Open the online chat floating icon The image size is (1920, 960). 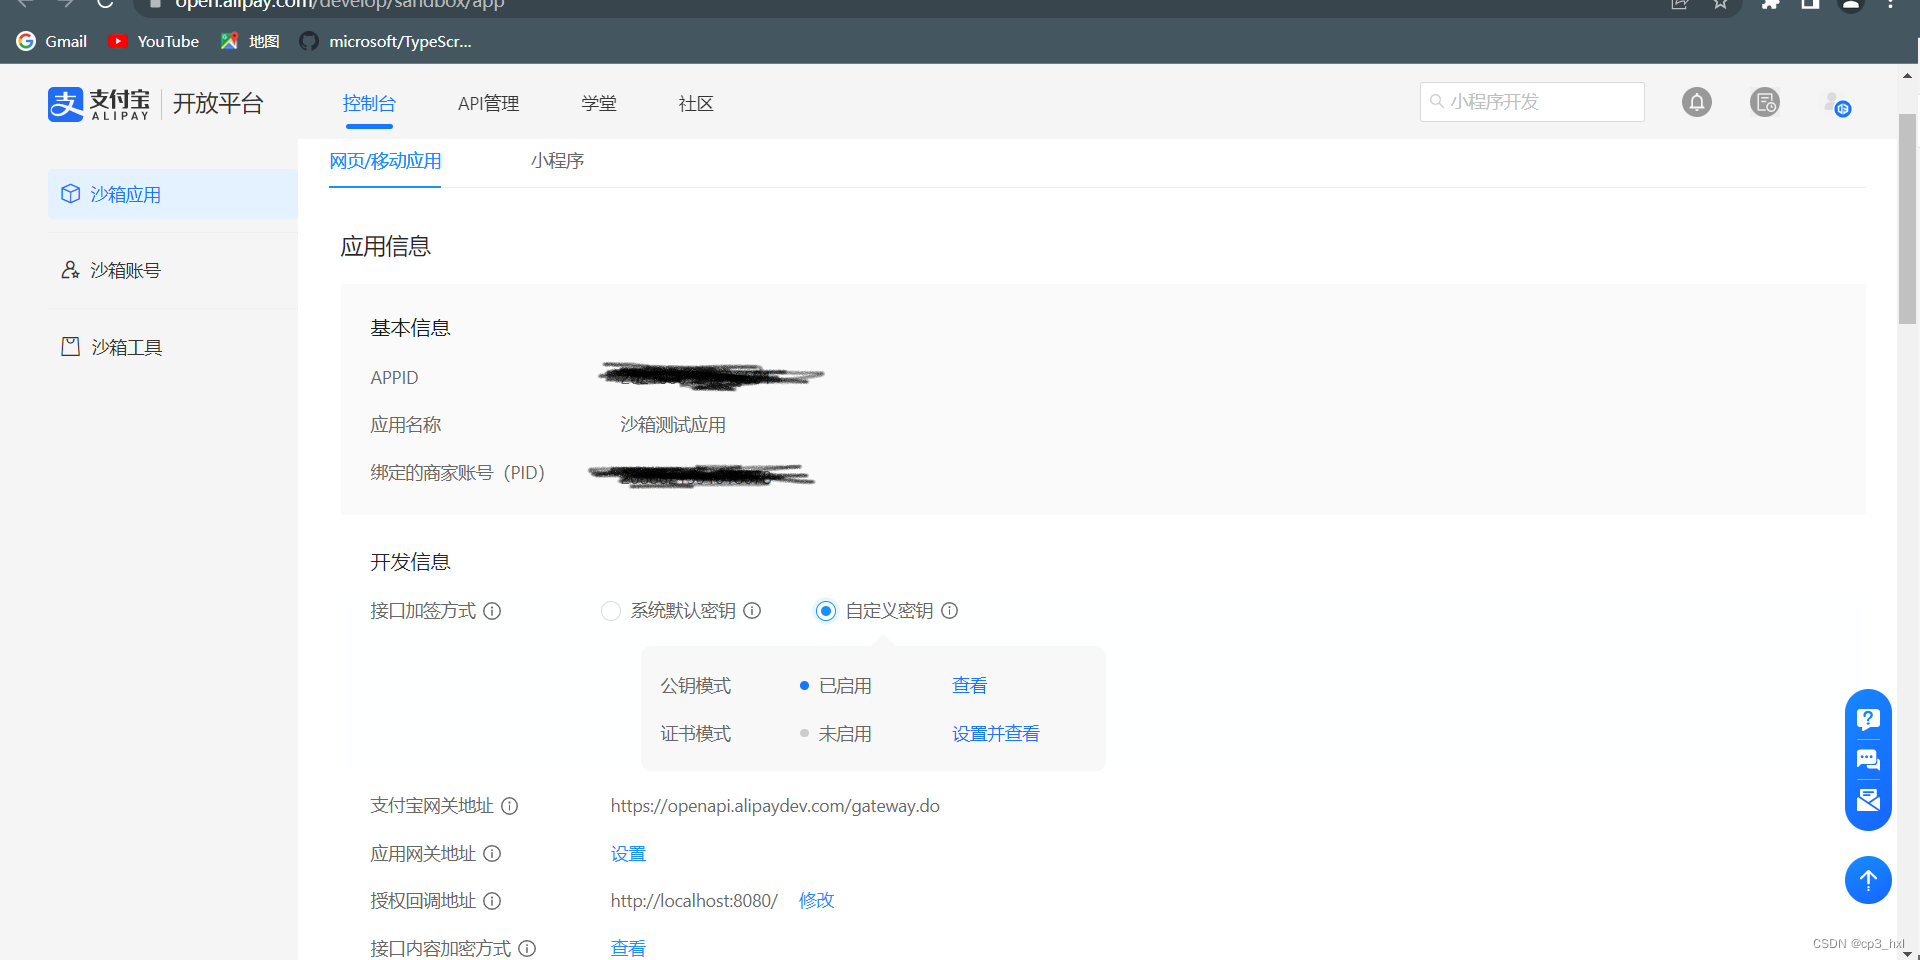pos(1868,760)
